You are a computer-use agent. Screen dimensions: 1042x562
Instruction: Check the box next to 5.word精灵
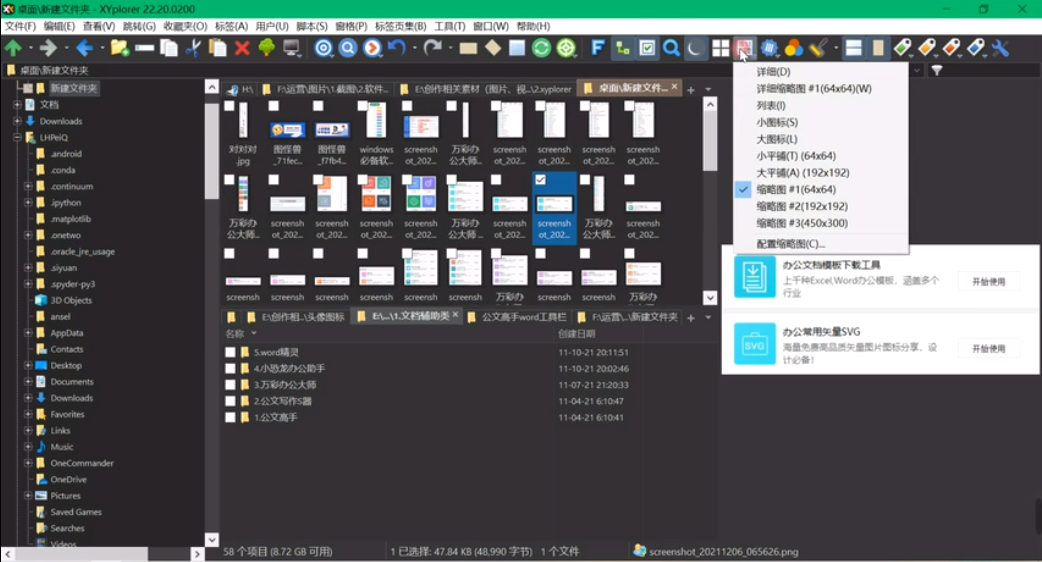(x=231, y=353)
